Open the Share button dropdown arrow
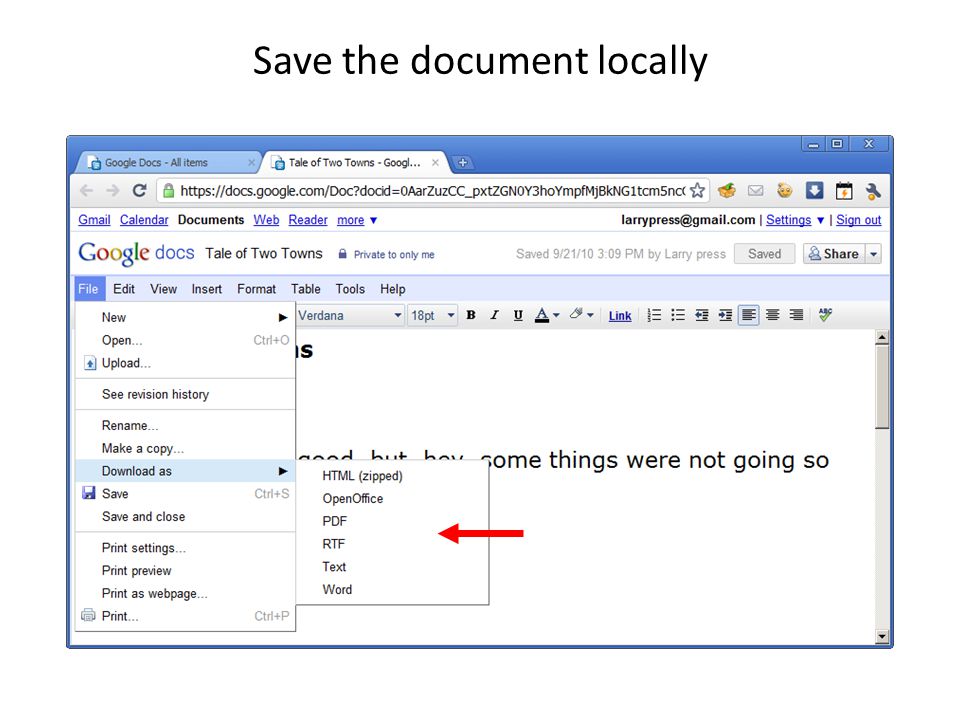Screen dimensions: 960x720 click(874, 254)
